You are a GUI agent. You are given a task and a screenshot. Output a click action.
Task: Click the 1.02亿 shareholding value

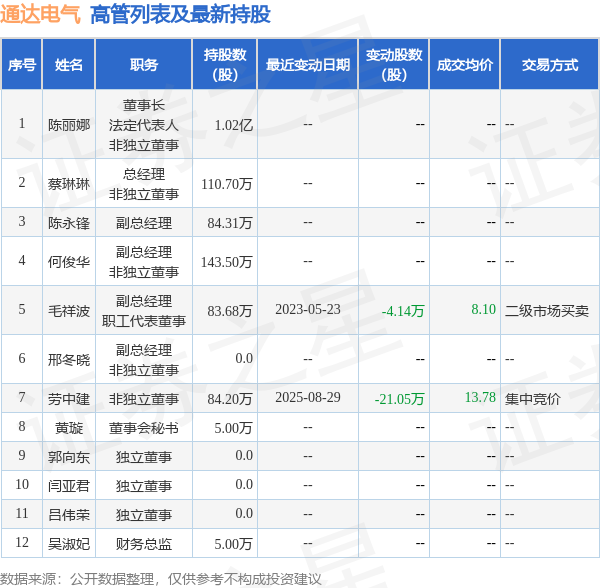(233, 125)
